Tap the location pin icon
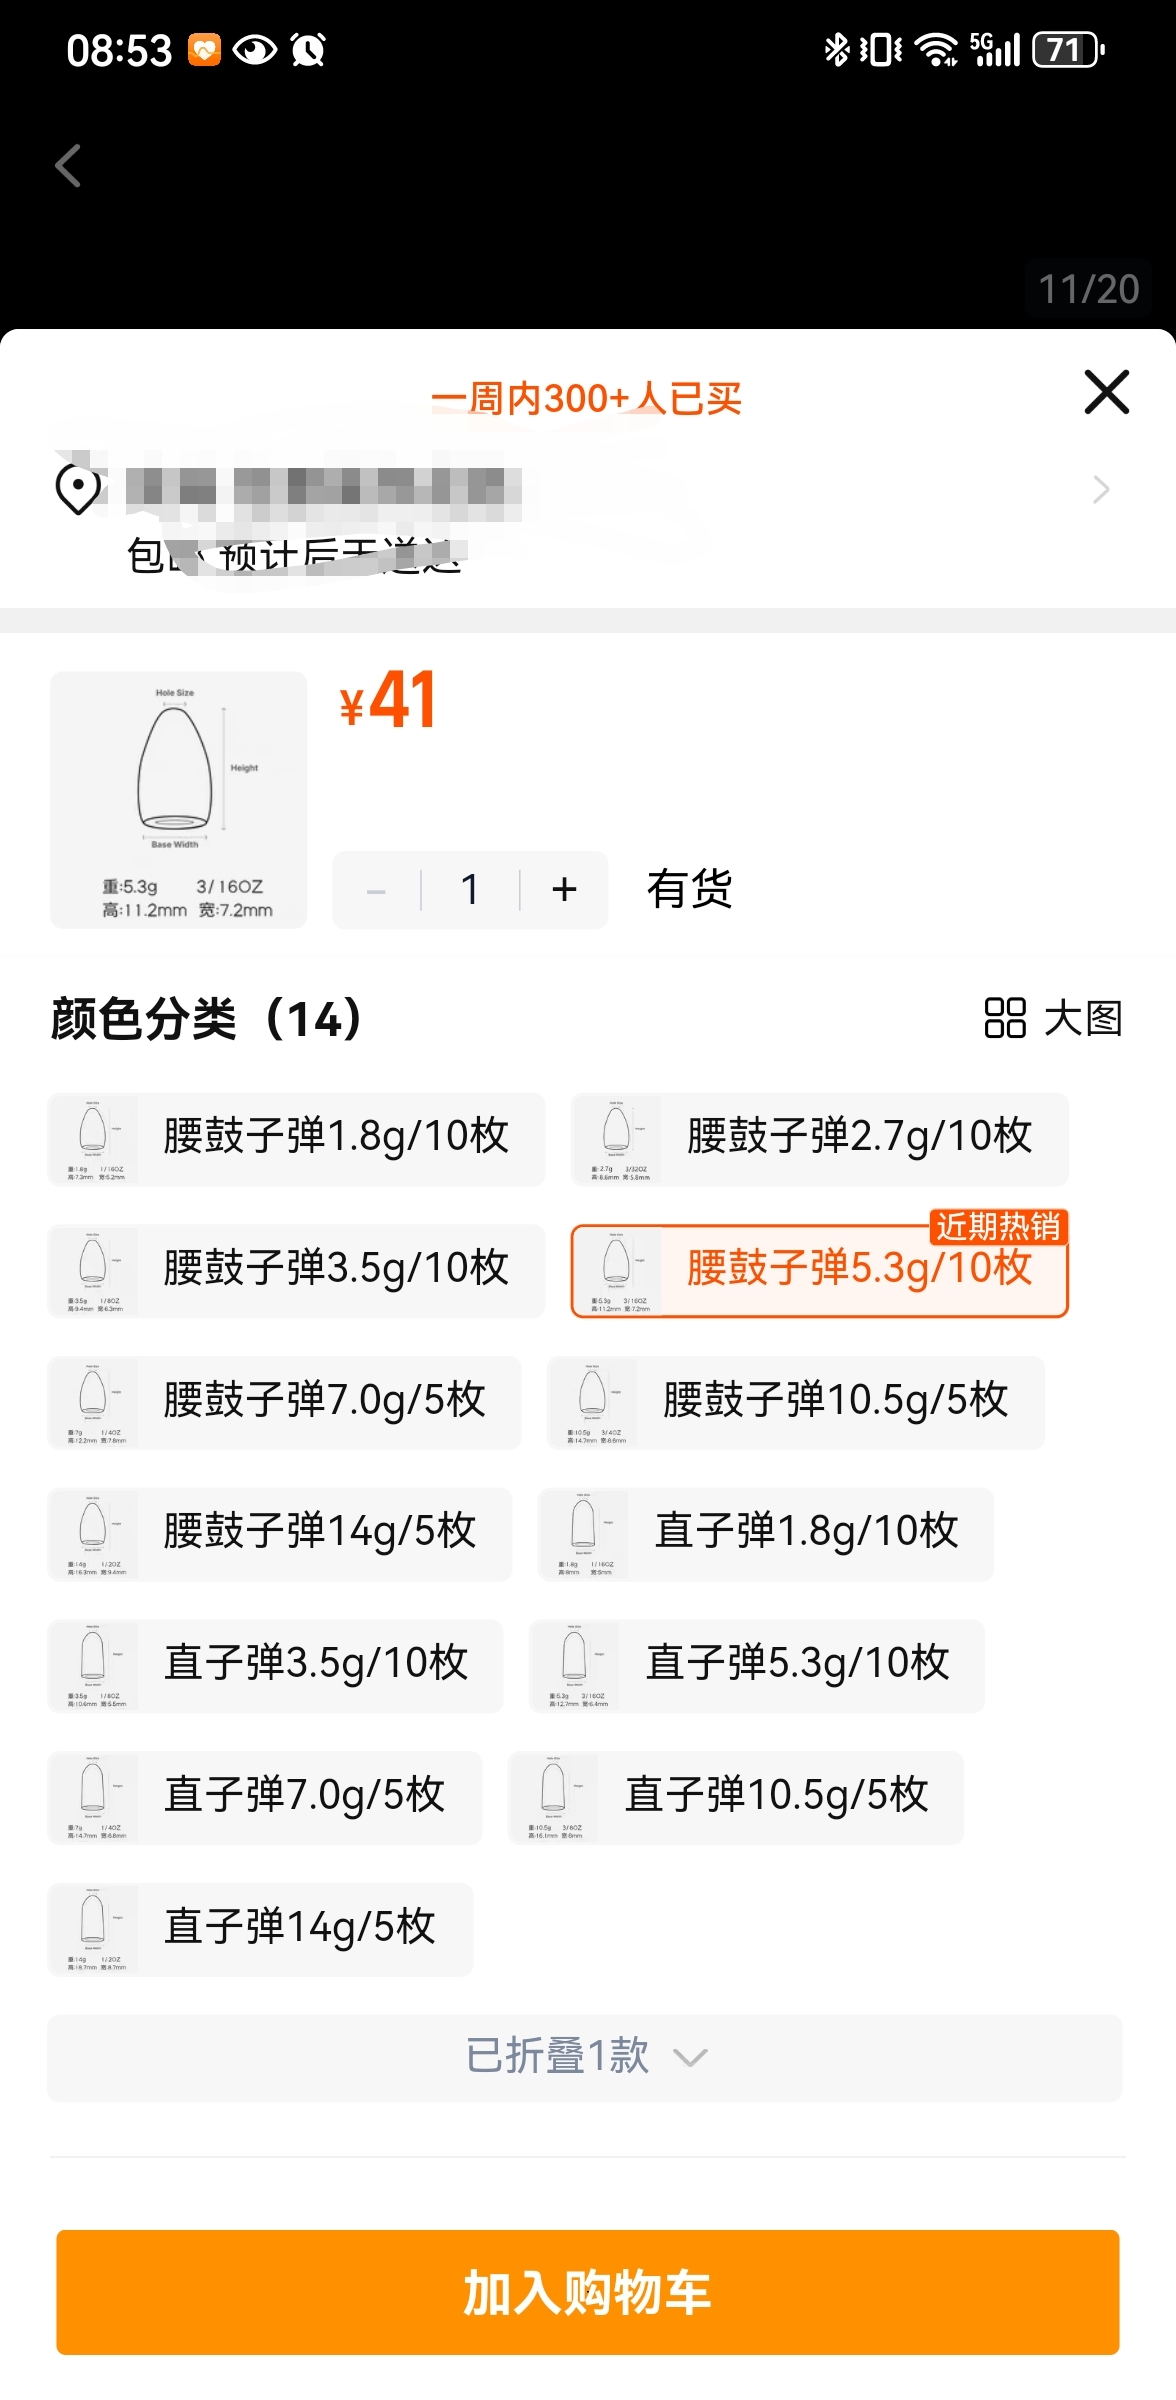Screen dimensions: 1176x2400 pyautogui.click(x=78, y=490)
